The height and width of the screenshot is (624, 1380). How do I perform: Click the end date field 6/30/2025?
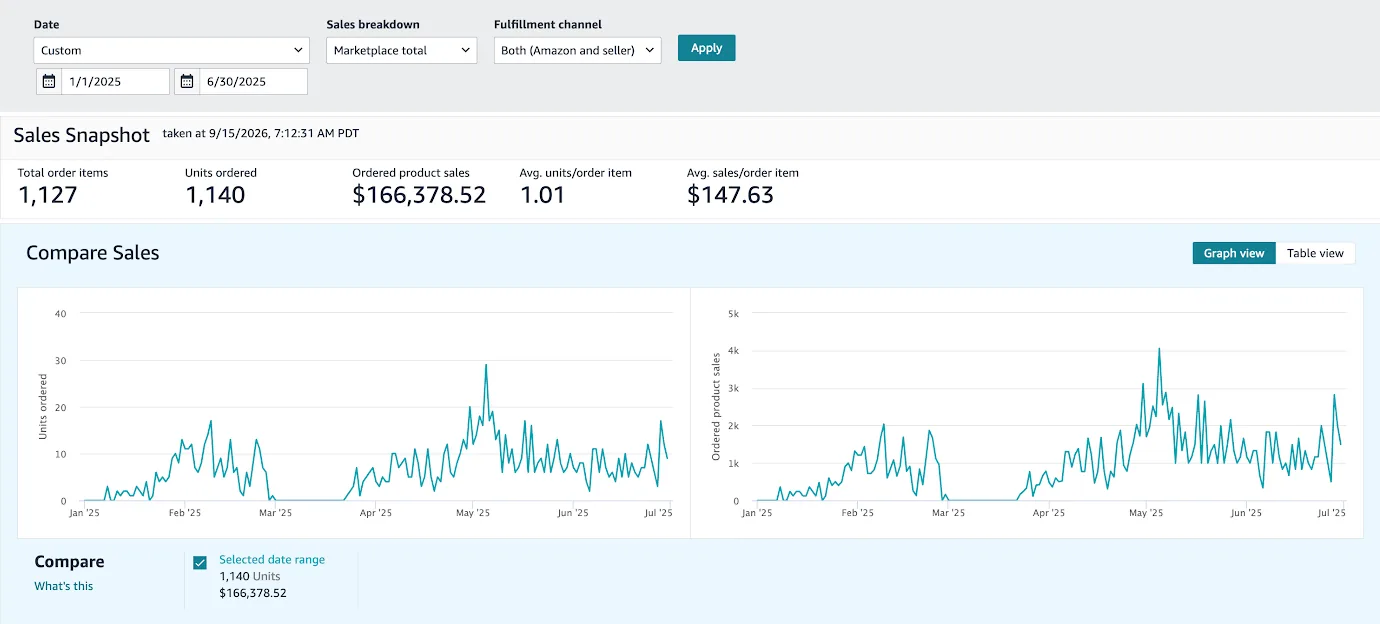coord(253,81)
